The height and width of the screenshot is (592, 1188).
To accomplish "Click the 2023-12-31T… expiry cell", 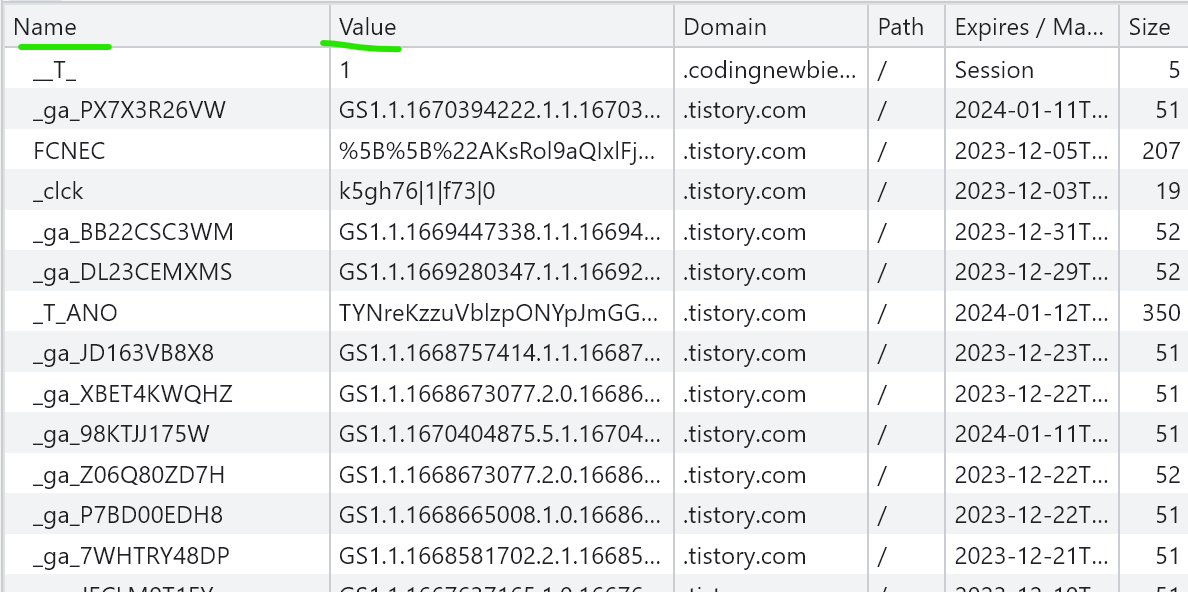I will [1031, 232].
